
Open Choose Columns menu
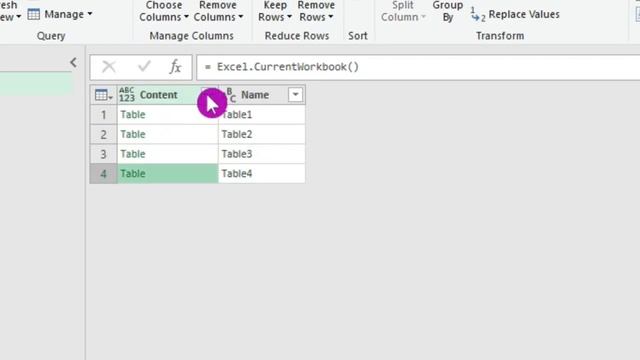click(x=164, y=11)
